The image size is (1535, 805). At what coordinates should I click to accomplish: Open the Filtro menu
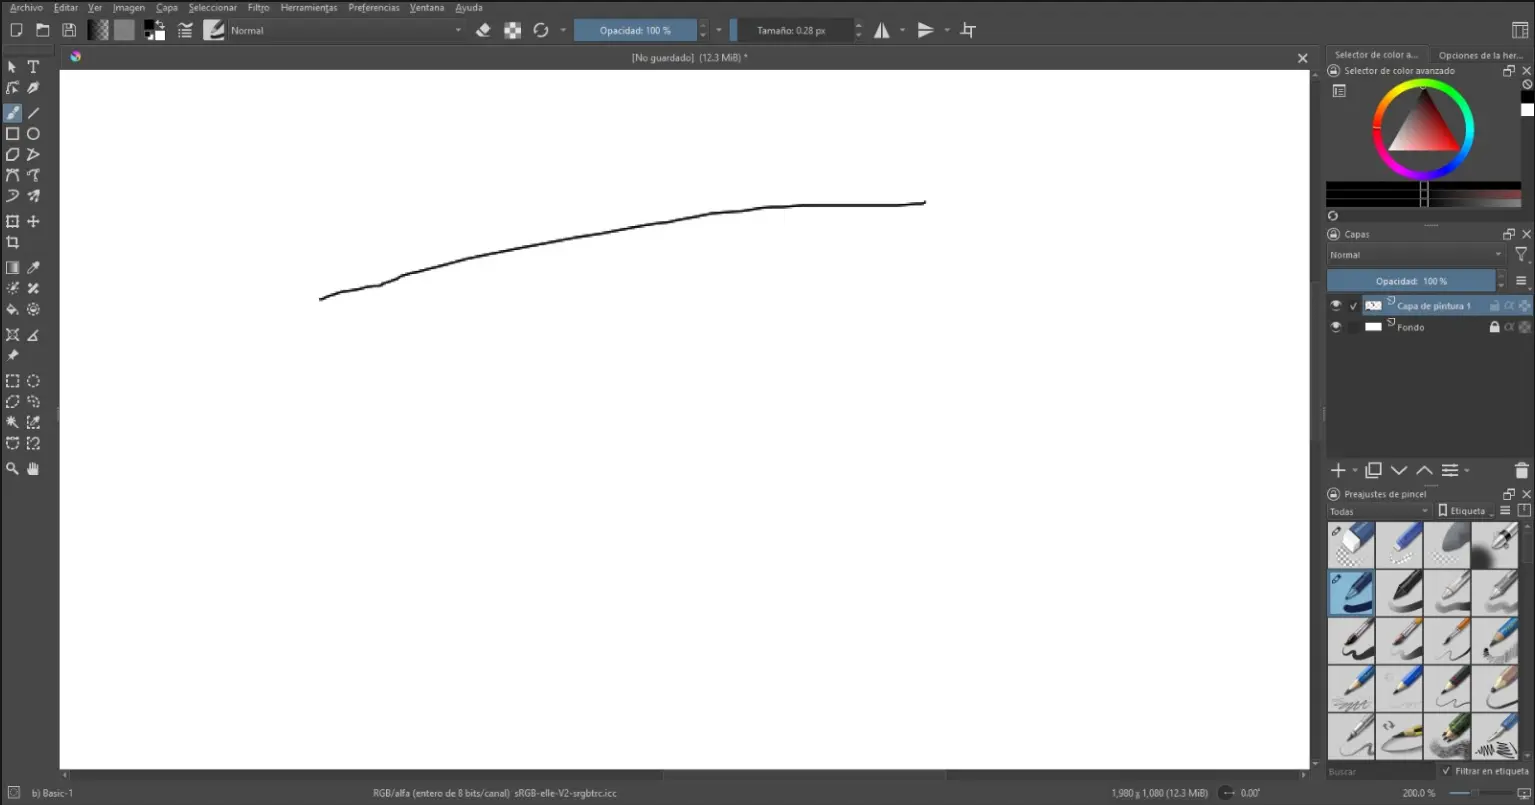pyautogui.click(x=258, y=7)
